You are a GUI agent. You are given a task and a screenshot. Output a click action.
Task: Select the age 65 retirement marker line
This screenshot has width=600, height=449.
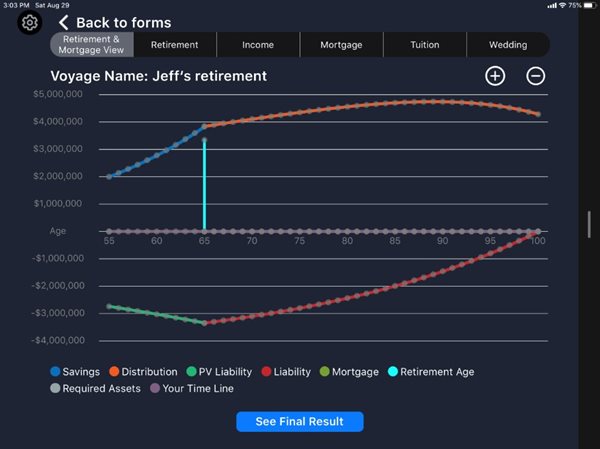coord(205,185)
